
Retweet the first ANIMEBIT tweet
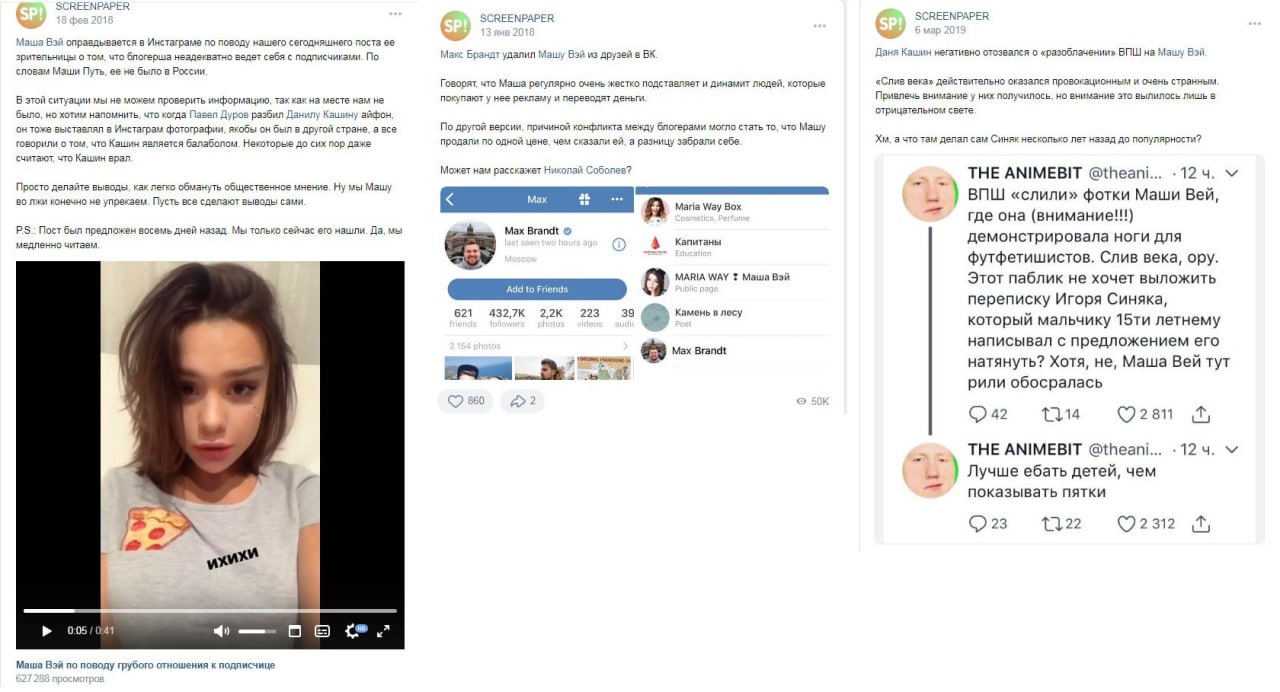pyautogui.click(x=1061, y=414)
